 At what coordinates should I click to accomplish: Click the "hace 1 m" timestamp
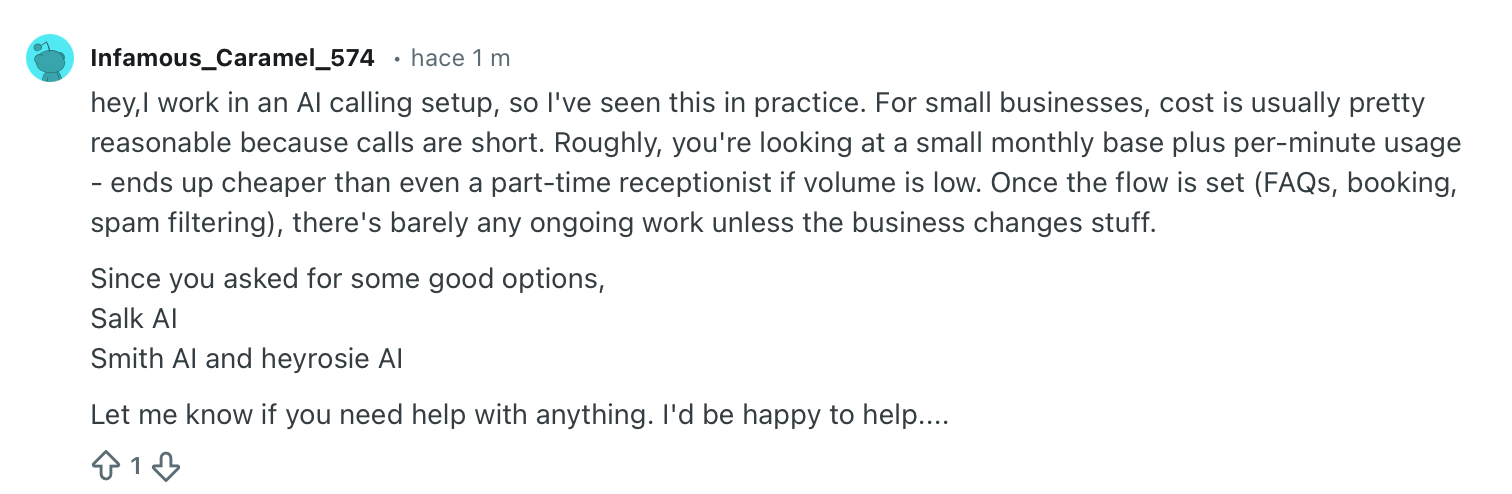(x=460, y=58)
